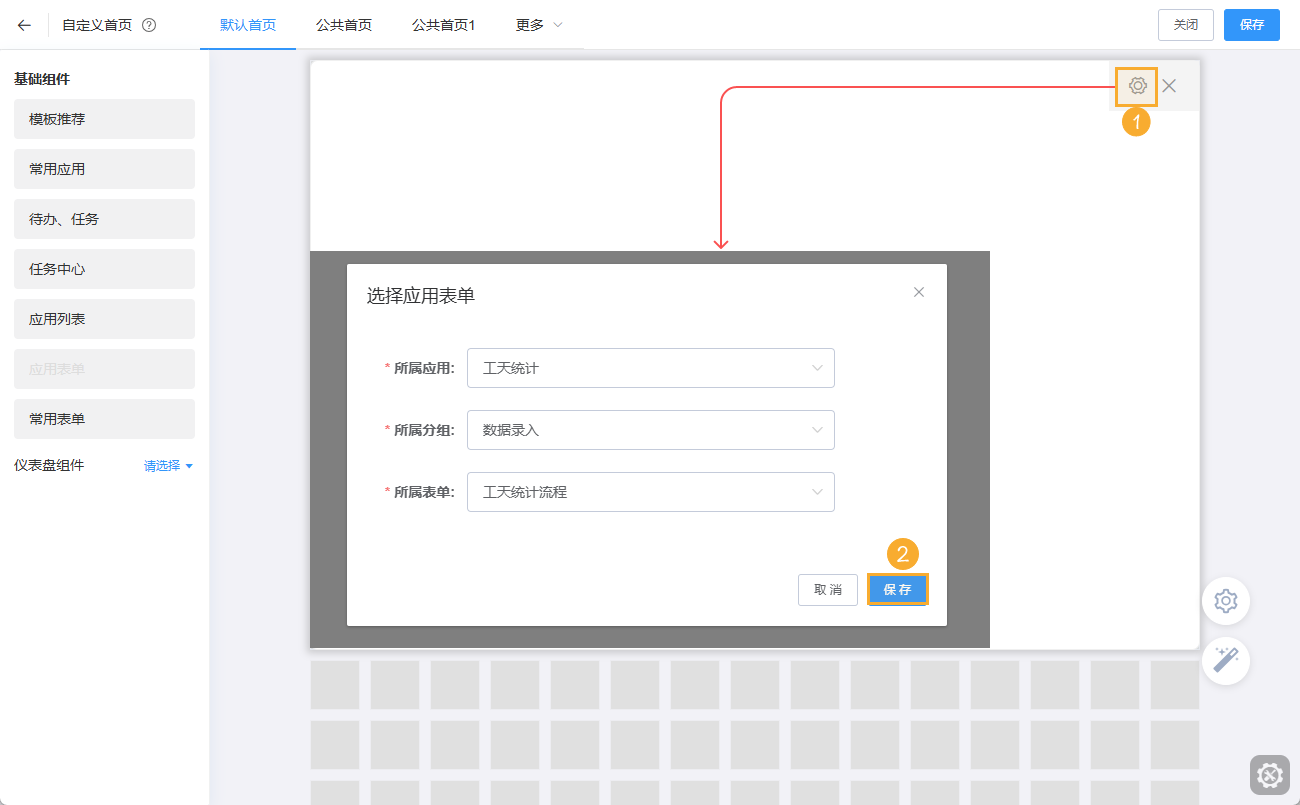Select the 任务中心 component in the sidebar

(104, 269)
